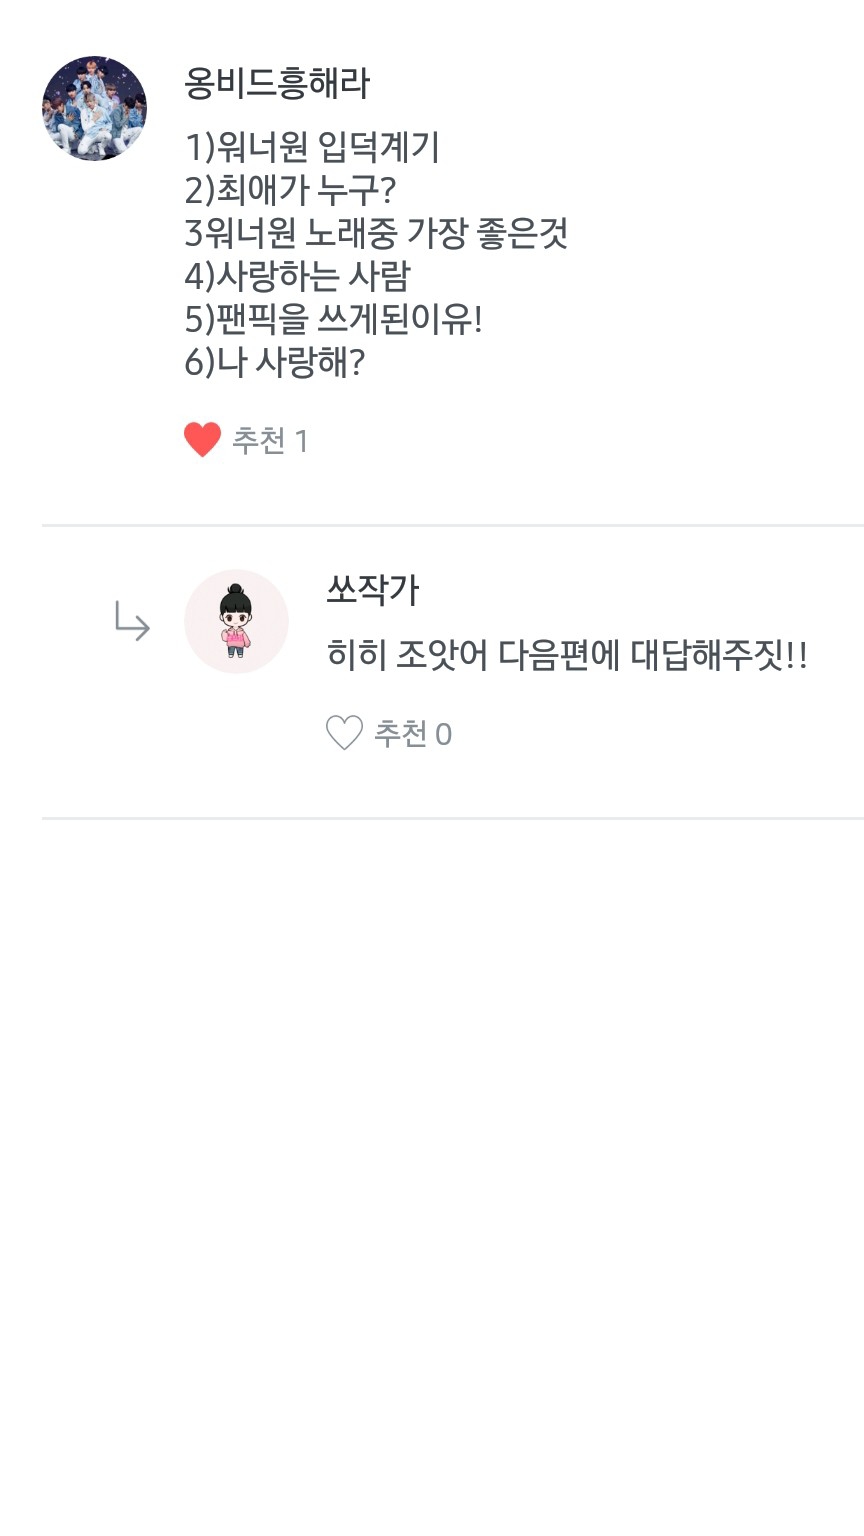Open 쏘작가's cartoon avatar
The height and width of the screenshot is (1536, 864).
click(x=236, y=621)
